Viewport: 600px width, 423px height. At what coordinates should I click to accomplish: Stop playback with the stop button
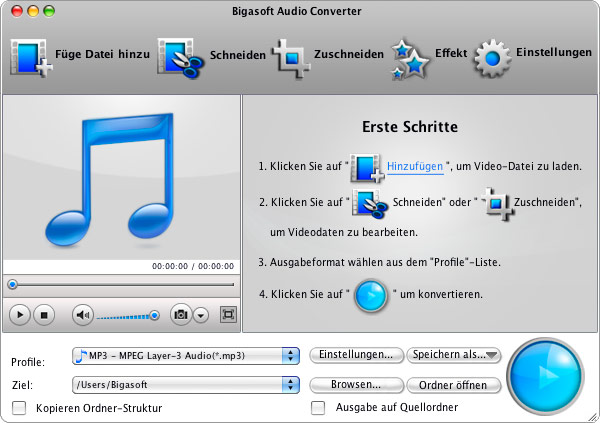(44, 315)
